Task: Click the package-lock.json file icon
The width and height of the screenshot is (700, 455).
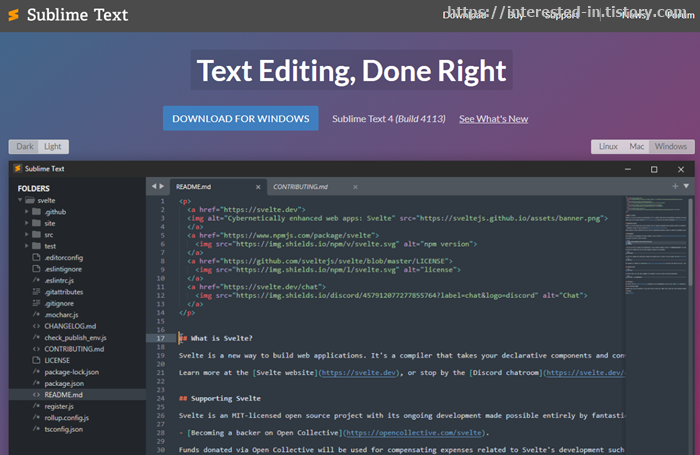Action: pyautogui.click(x=36, y=372)
